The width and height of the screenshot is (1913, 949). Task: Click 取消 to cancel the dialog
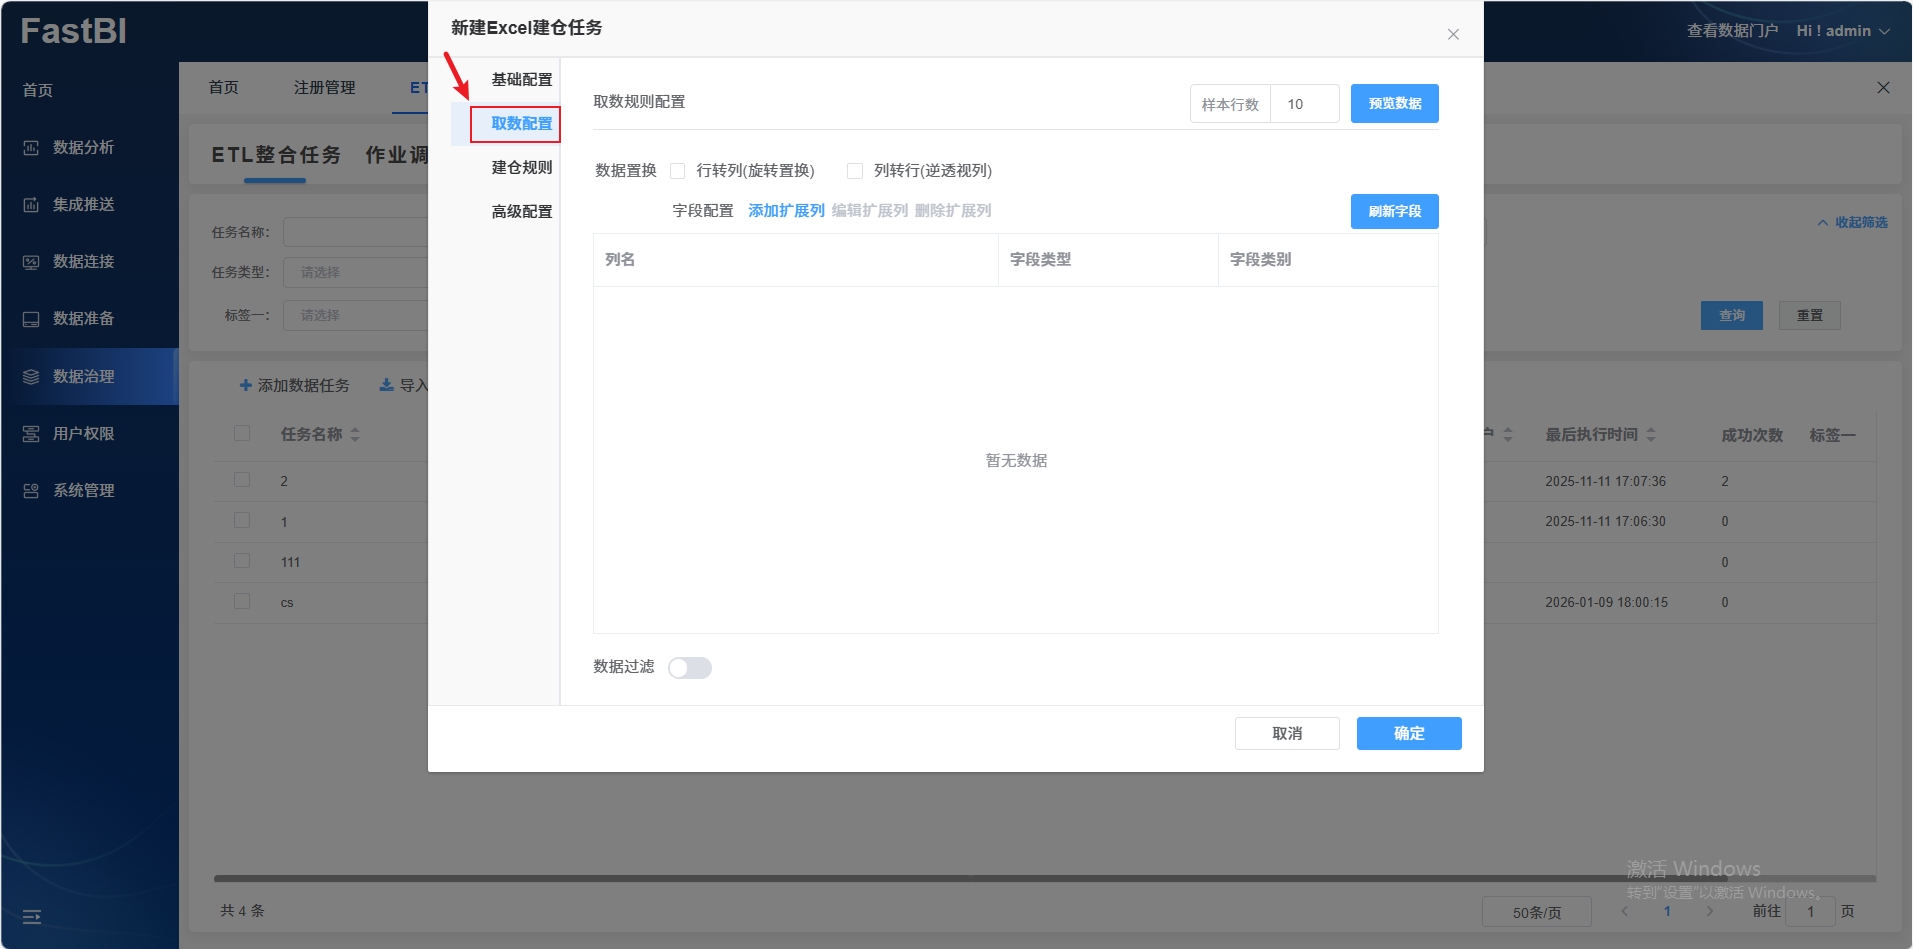1287,733
